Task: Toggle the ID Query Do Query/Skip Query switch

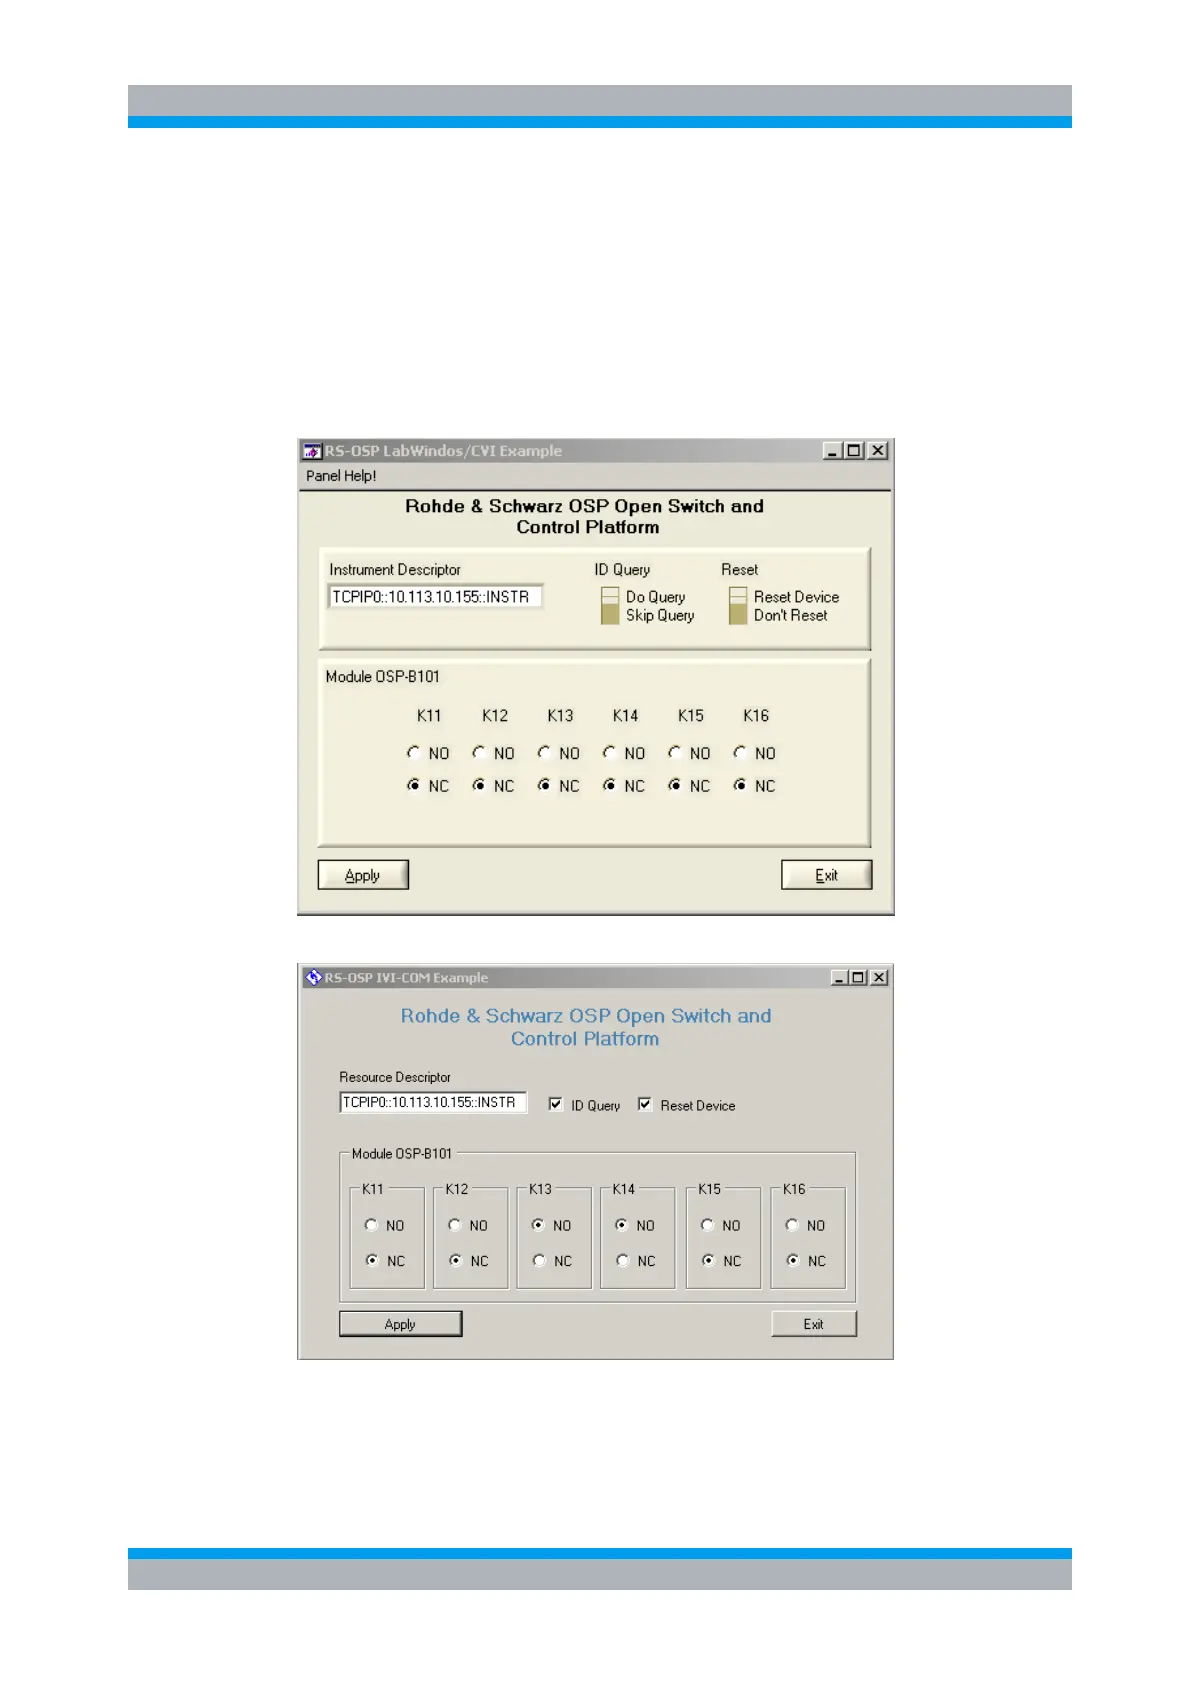Action: coord(610,606)
